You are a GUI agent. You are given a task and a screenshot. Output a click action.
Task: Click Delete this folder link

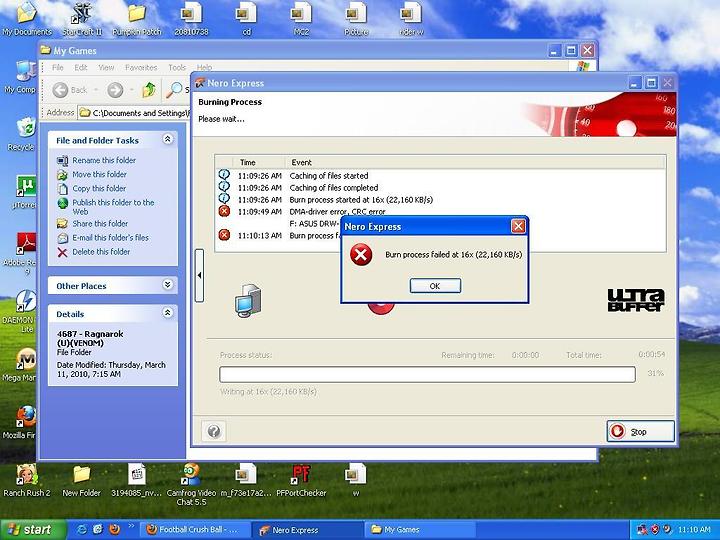(101, 252)
